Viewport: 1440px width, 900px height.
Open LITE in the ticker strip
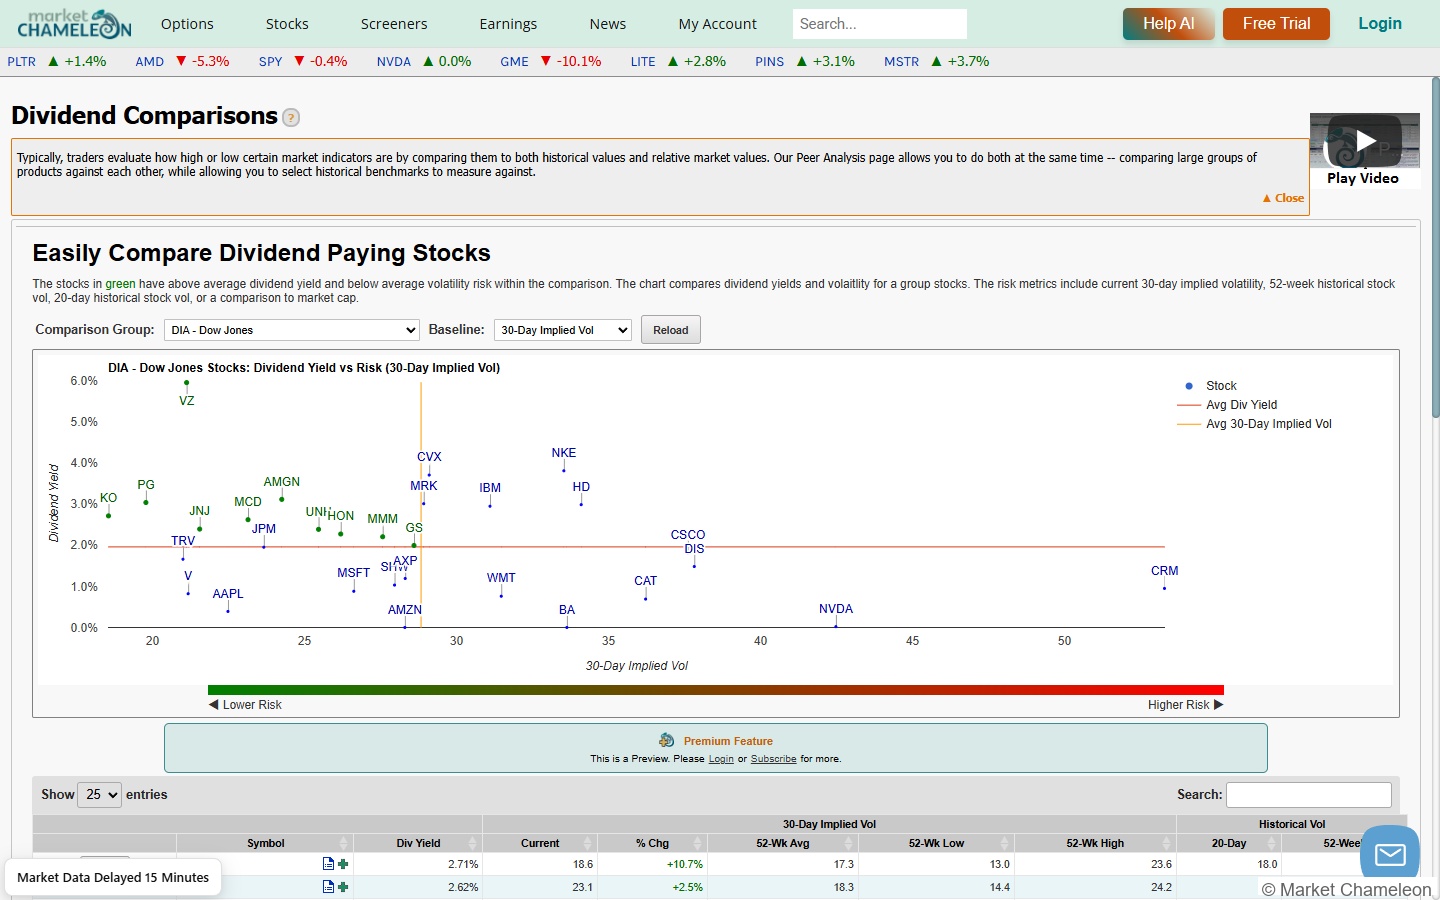click(x=643, y=62)
